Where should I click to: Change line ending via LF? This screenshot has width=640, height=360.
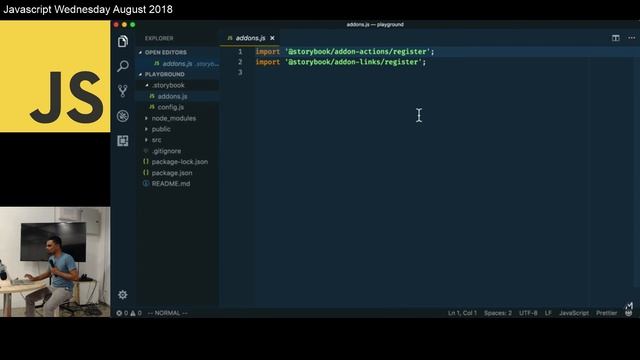point(548,313)
